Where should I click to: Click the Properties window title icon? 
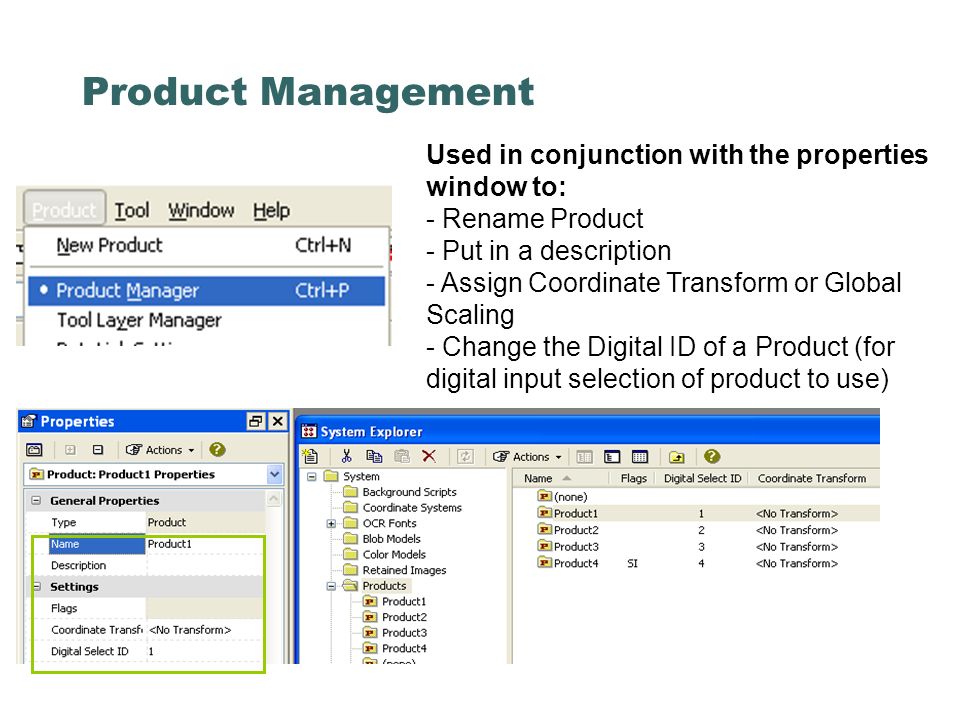pyautogui.click(x=28, y=421)
